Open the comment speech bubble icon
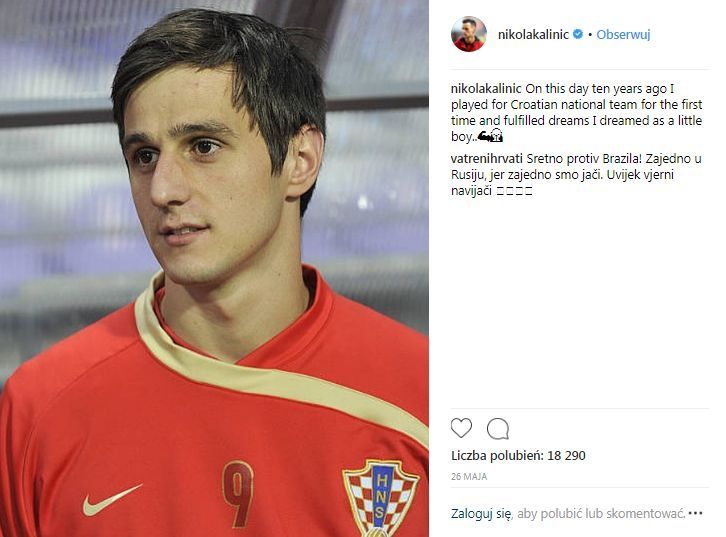This screenshot has height=537, width=726. tap(498, 429)
